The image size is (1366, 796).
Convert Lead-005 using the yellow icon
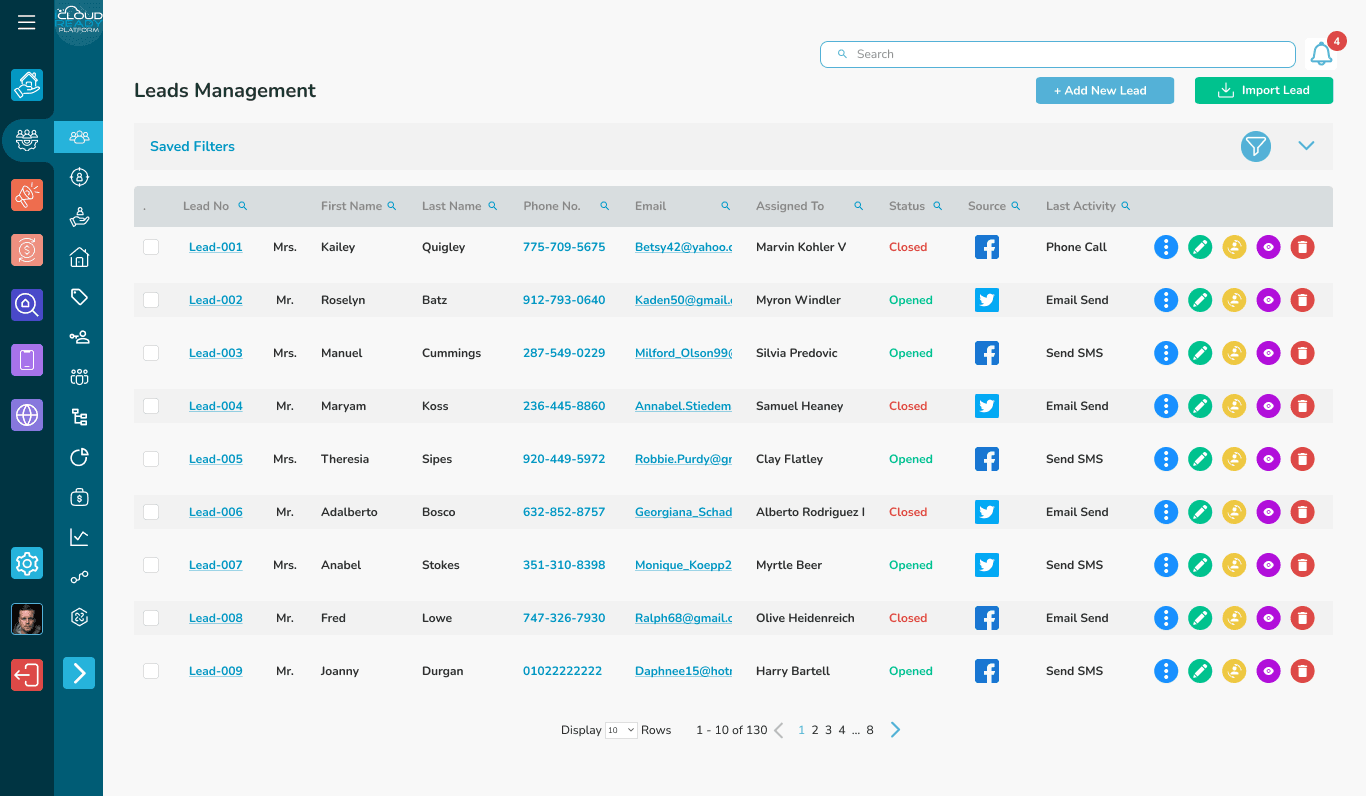tap(1234, 458)
